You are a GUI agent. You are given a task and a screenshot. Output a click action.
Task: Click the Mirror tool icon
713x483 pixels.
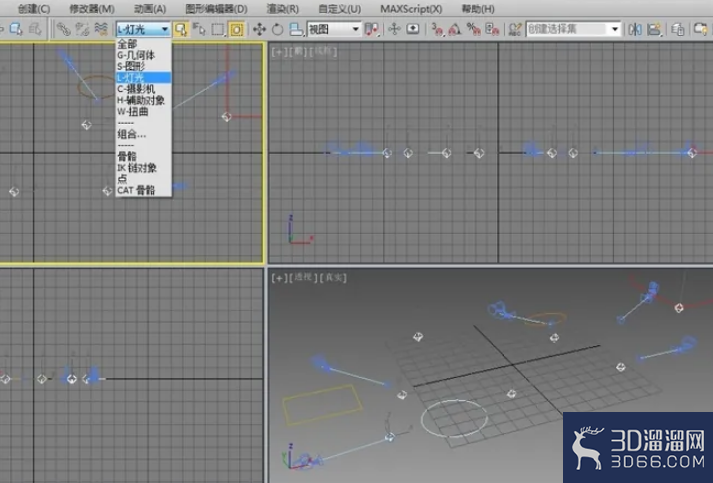point(635,30)
